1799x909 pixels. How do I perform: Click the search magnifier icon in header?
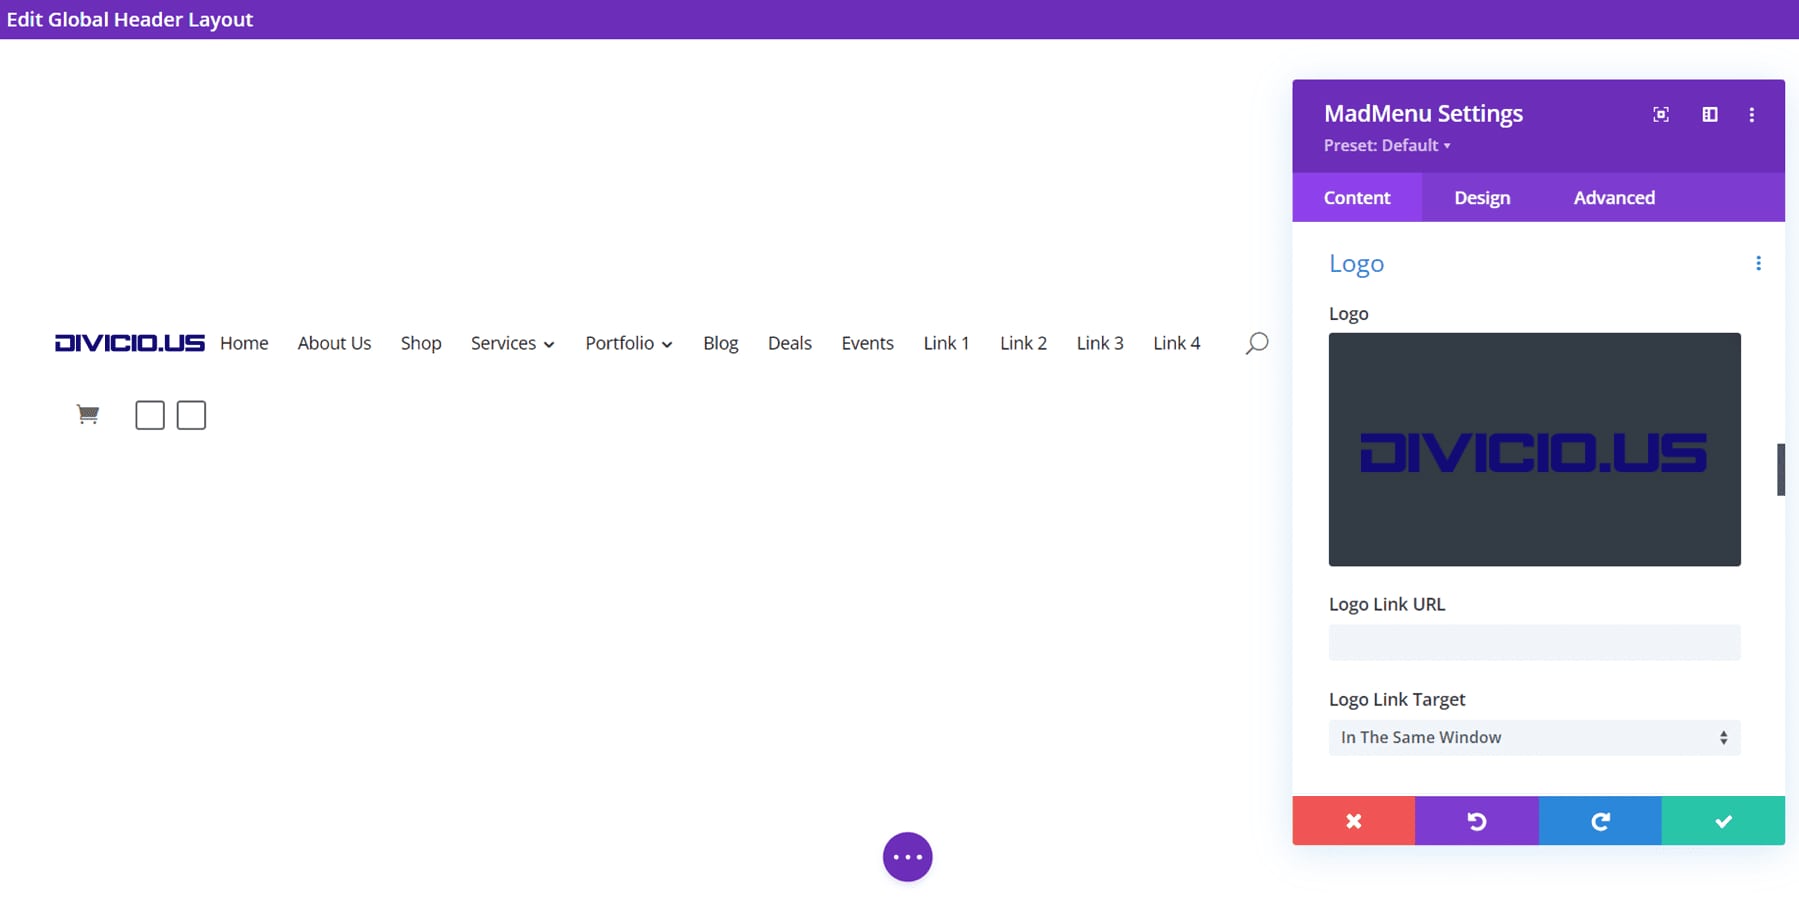pos(1257,343)
